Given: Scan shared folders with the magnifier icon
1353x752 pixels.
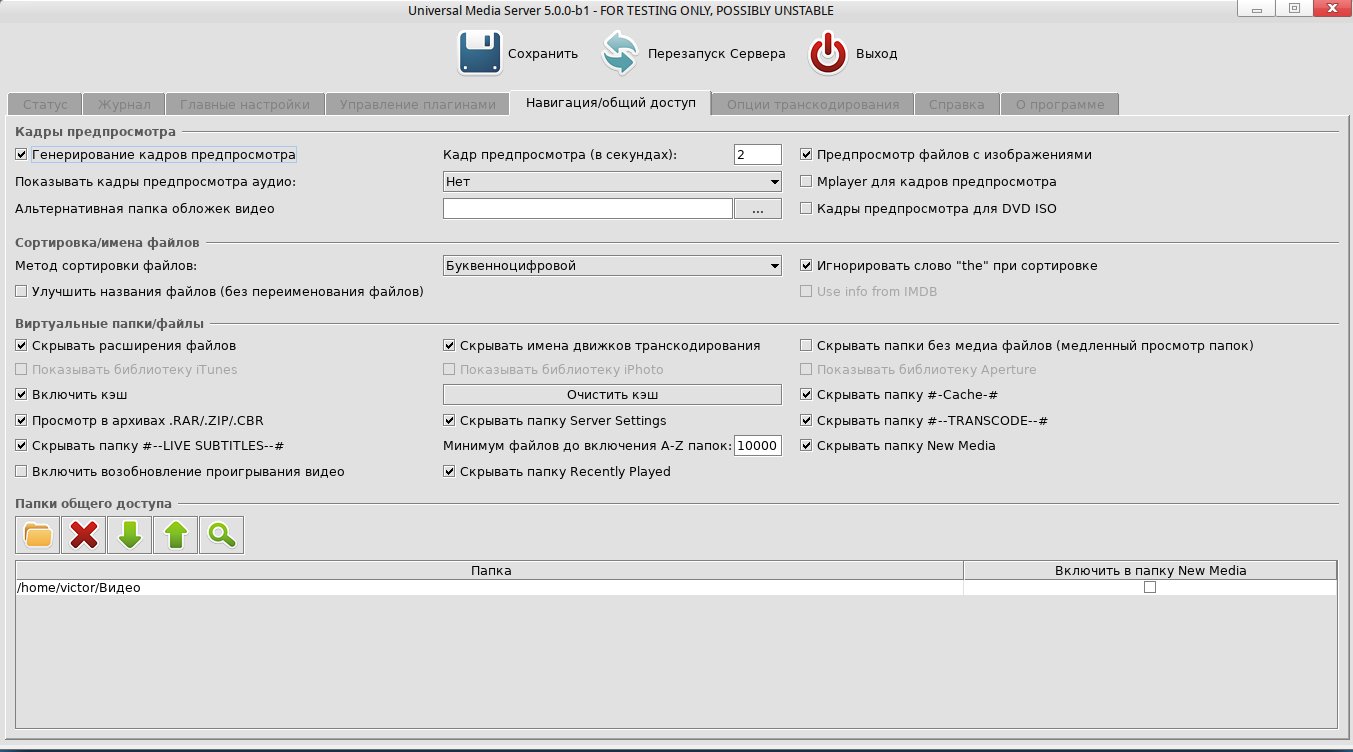Looking at the screenshot, I should coord(222,536).
